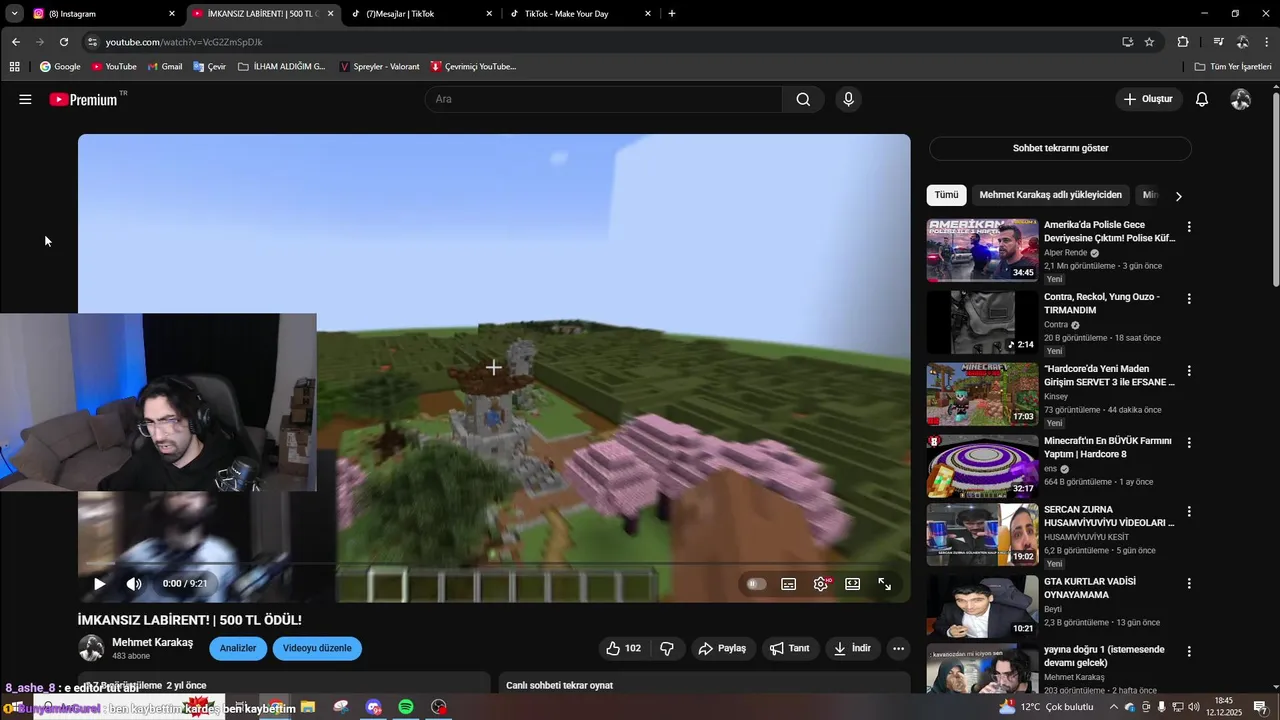Open a new browser tab
This screenshot has width=1280, height=720.
tap(671, 14)
